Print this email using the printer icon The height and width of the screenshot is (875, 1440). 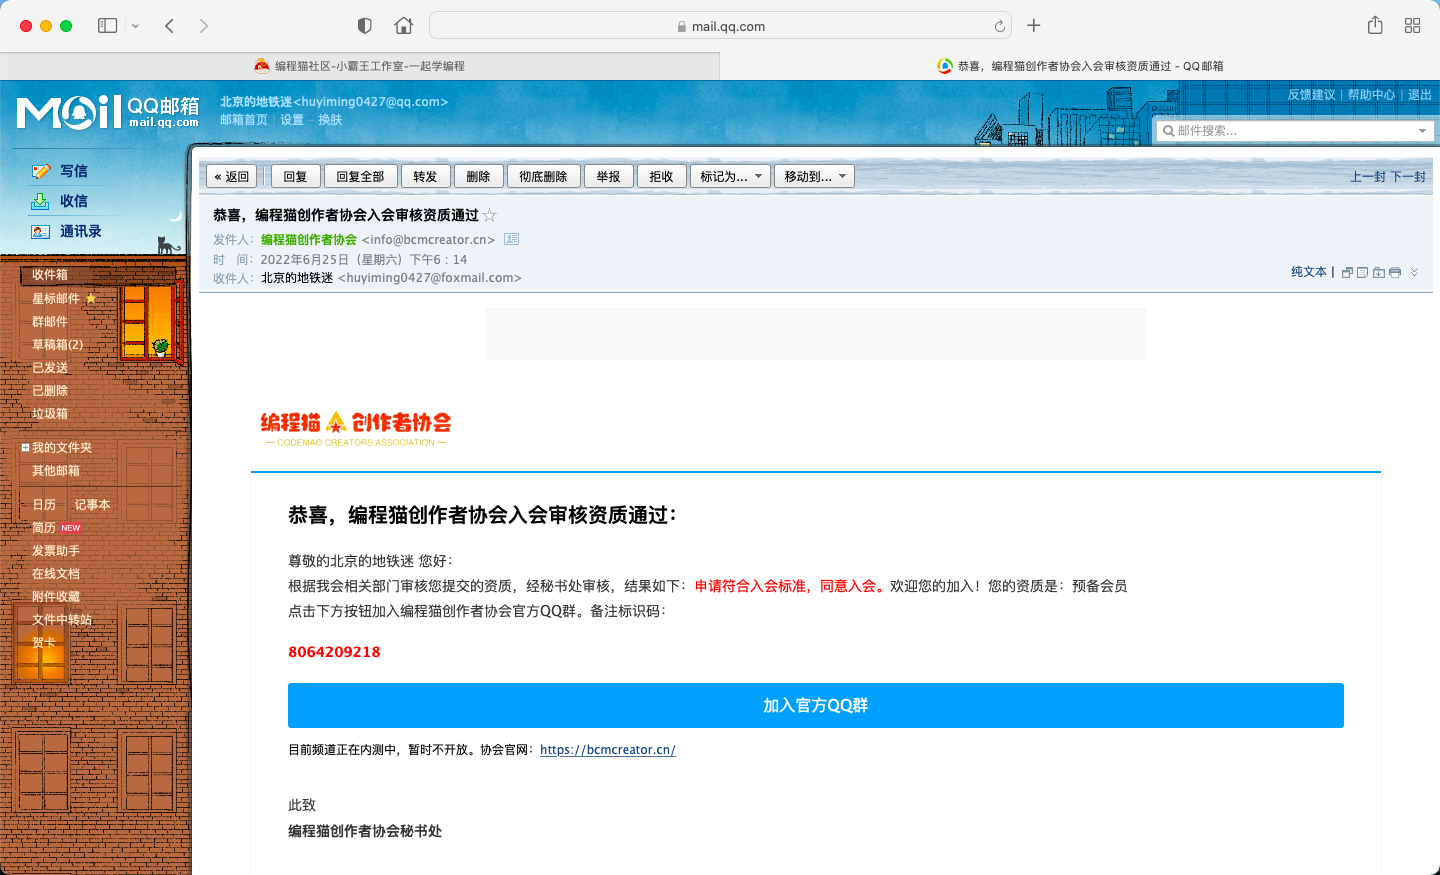tap(1395, 272)
